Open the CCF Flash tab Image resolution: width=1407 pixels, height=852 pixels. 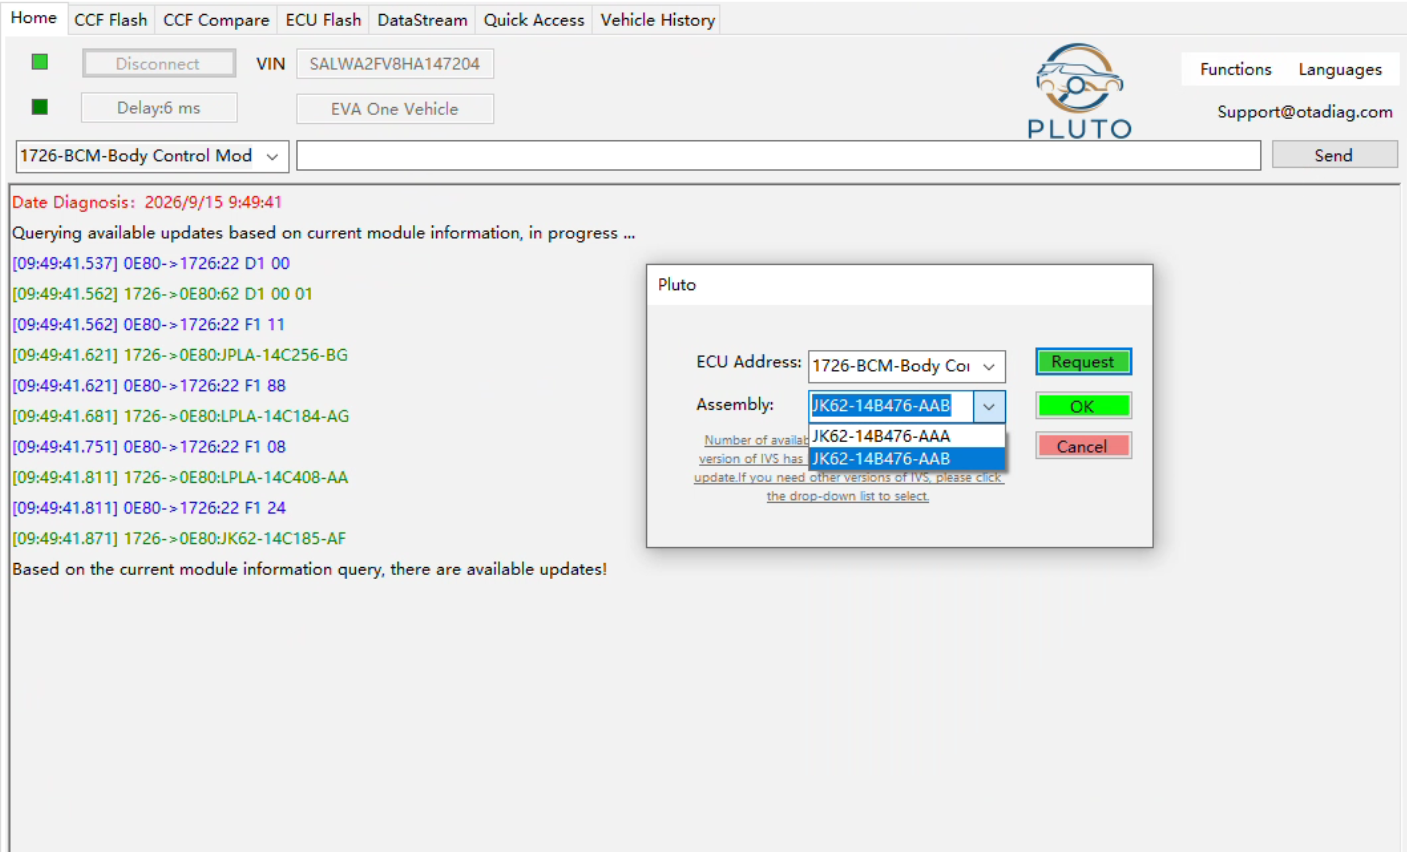[x=110, y=20]
